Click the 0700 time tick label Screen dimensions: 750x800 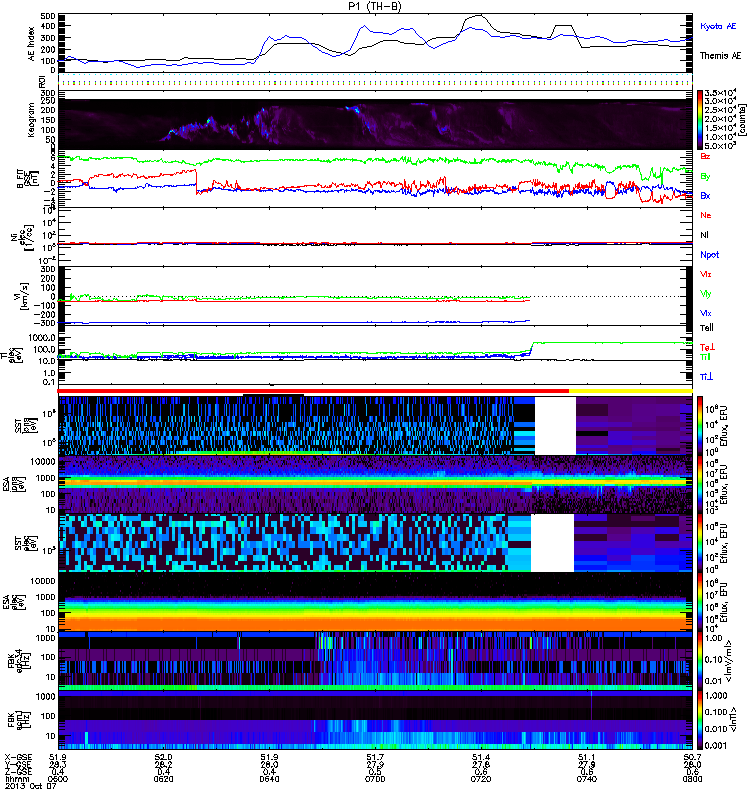click(x=375, y=779)
